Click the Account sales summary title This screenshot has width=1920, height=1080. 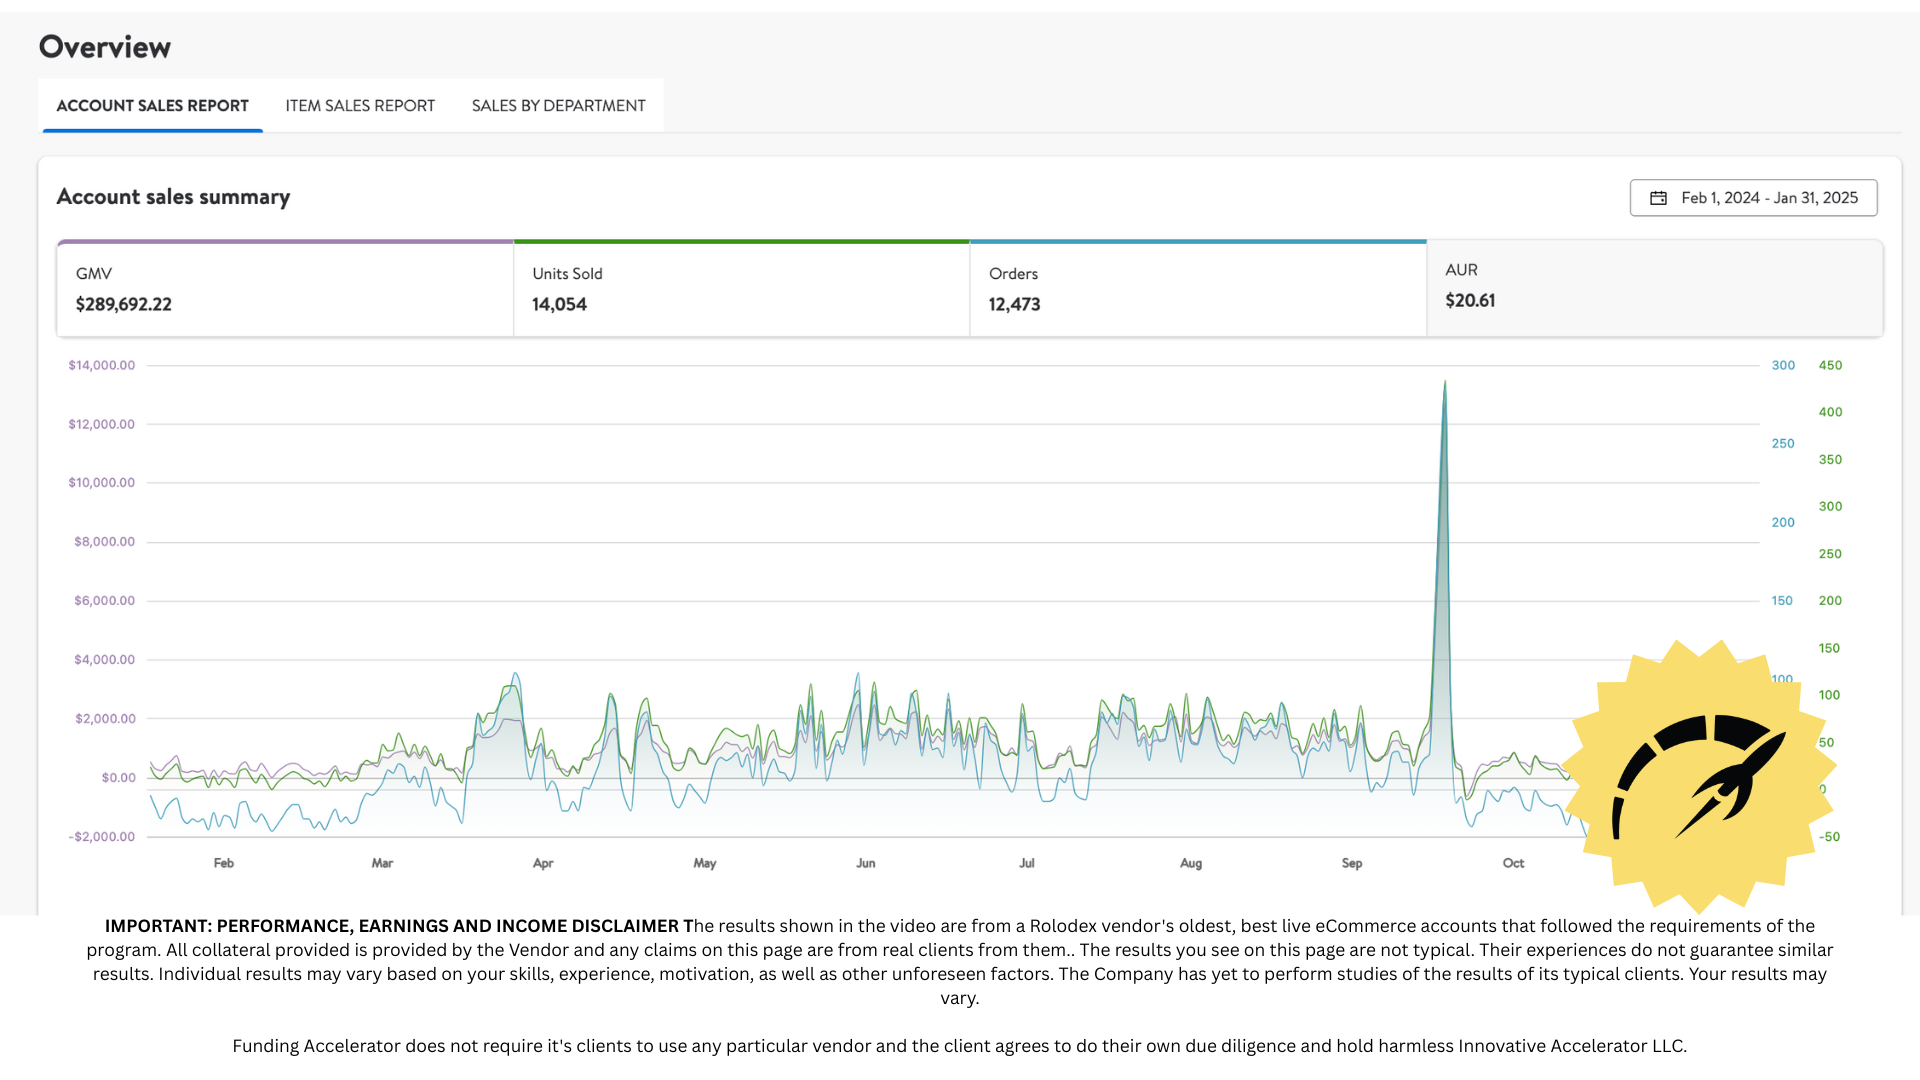point(173,197)
